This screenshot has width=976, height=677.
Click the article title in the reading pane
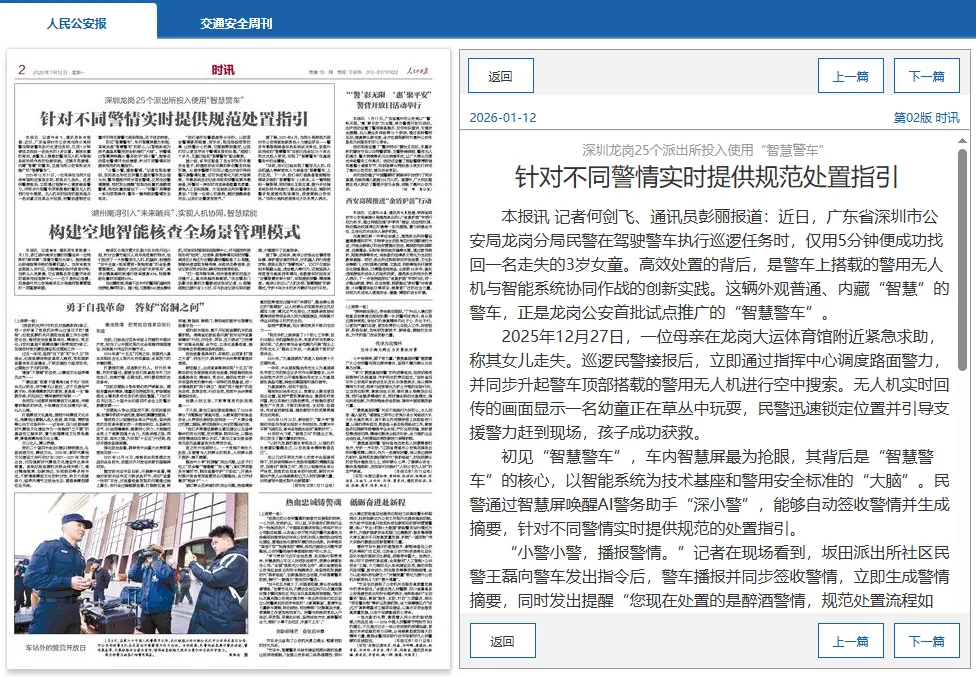707,178
